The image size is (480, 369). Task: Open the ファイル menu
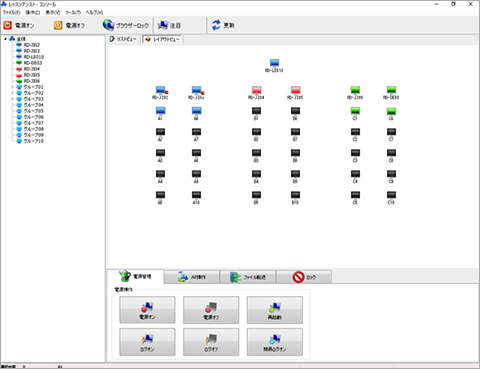11,12
